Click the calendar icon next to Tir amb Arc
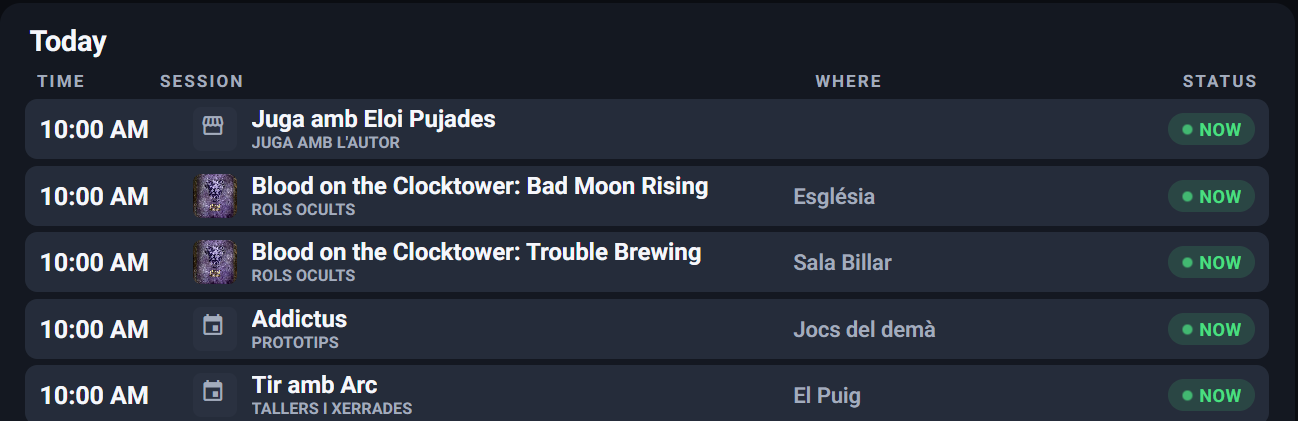The height and width of the screenshot is (421, 1298). click(x=212, y=392)
